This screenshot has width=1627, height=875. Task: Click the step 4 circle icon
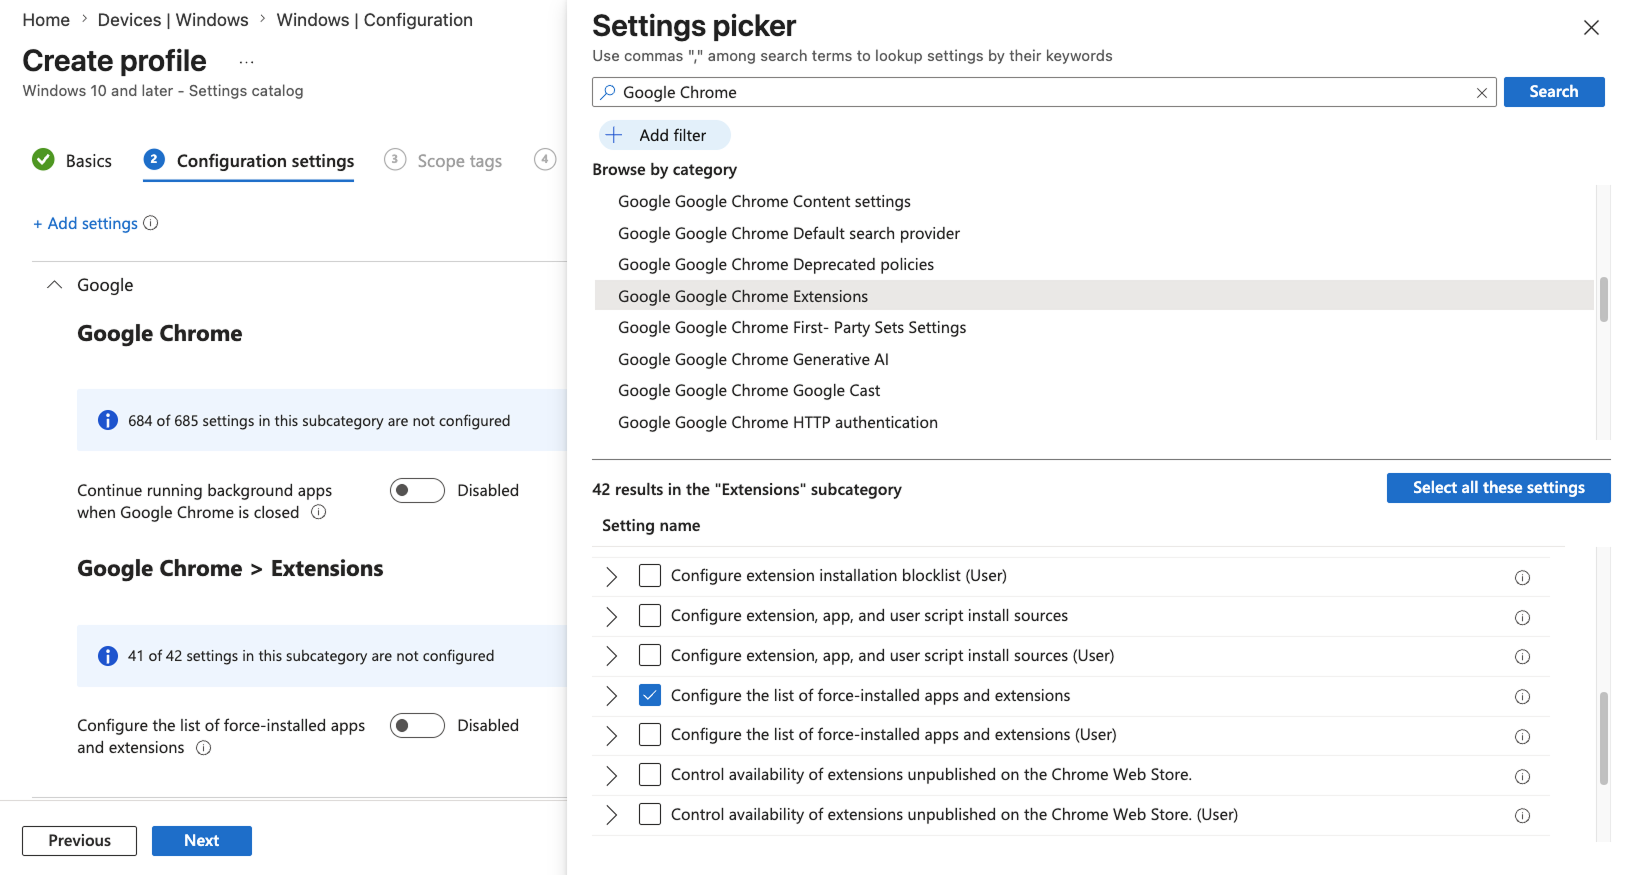click(545, 159)
